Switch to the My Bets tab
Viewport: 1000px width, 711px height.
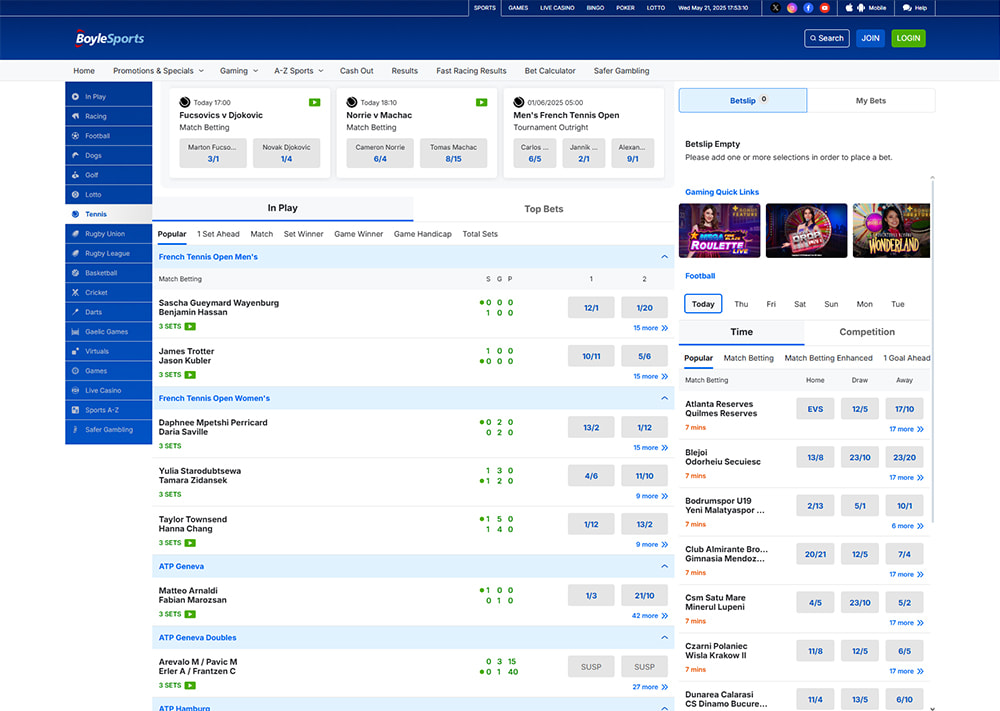(x=871, y=101)
